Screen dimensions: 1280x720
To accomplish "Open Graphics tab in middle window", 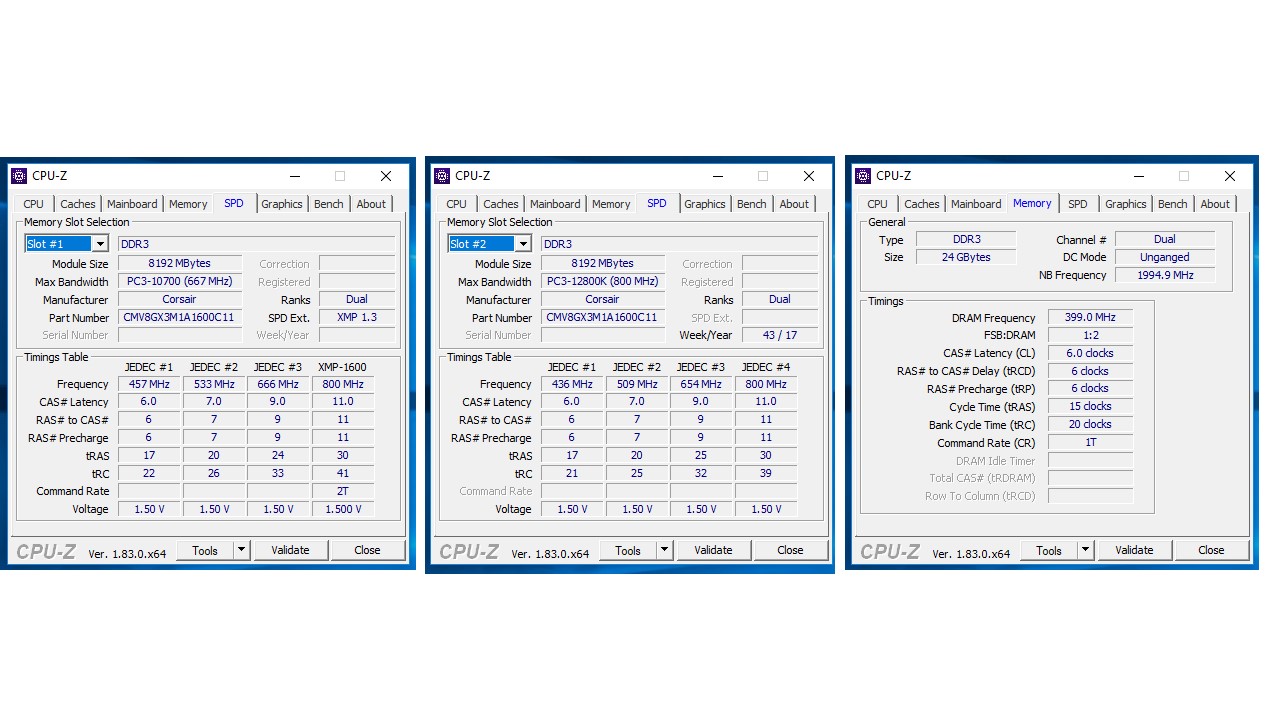I will (x=705, y=204).
